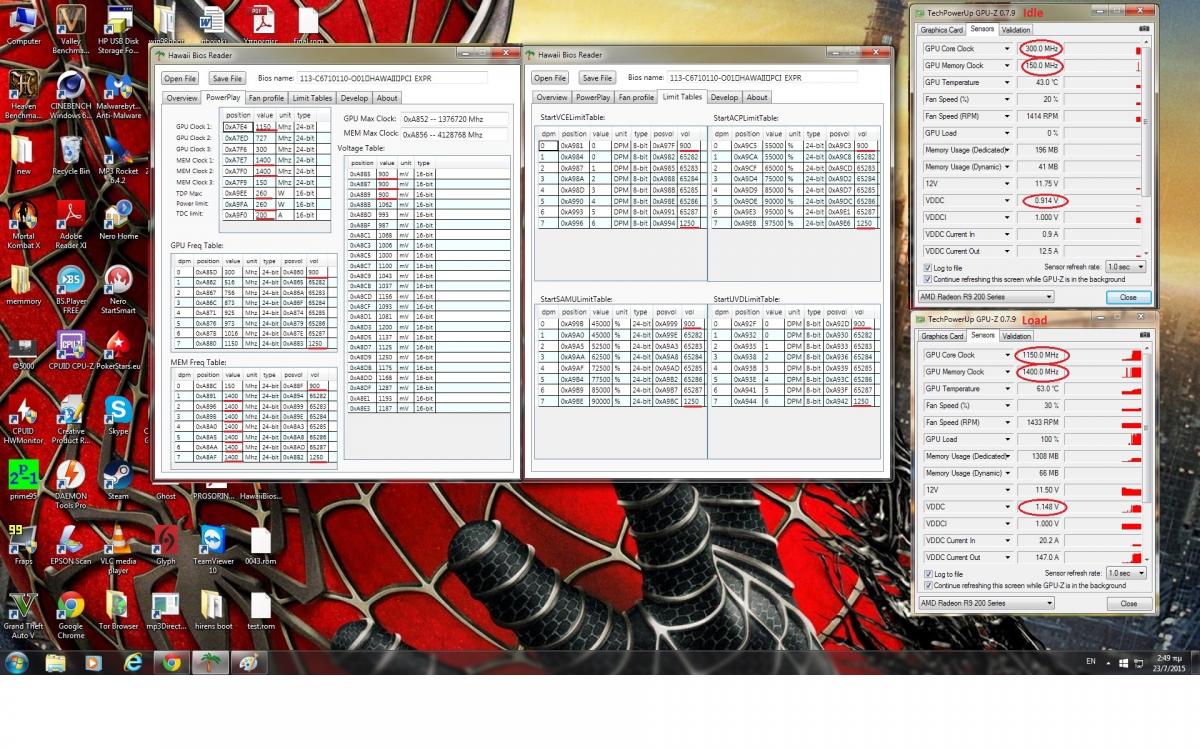Switch to Develop tab in right Hawaii Bios Reader

[x=724, y=97]
